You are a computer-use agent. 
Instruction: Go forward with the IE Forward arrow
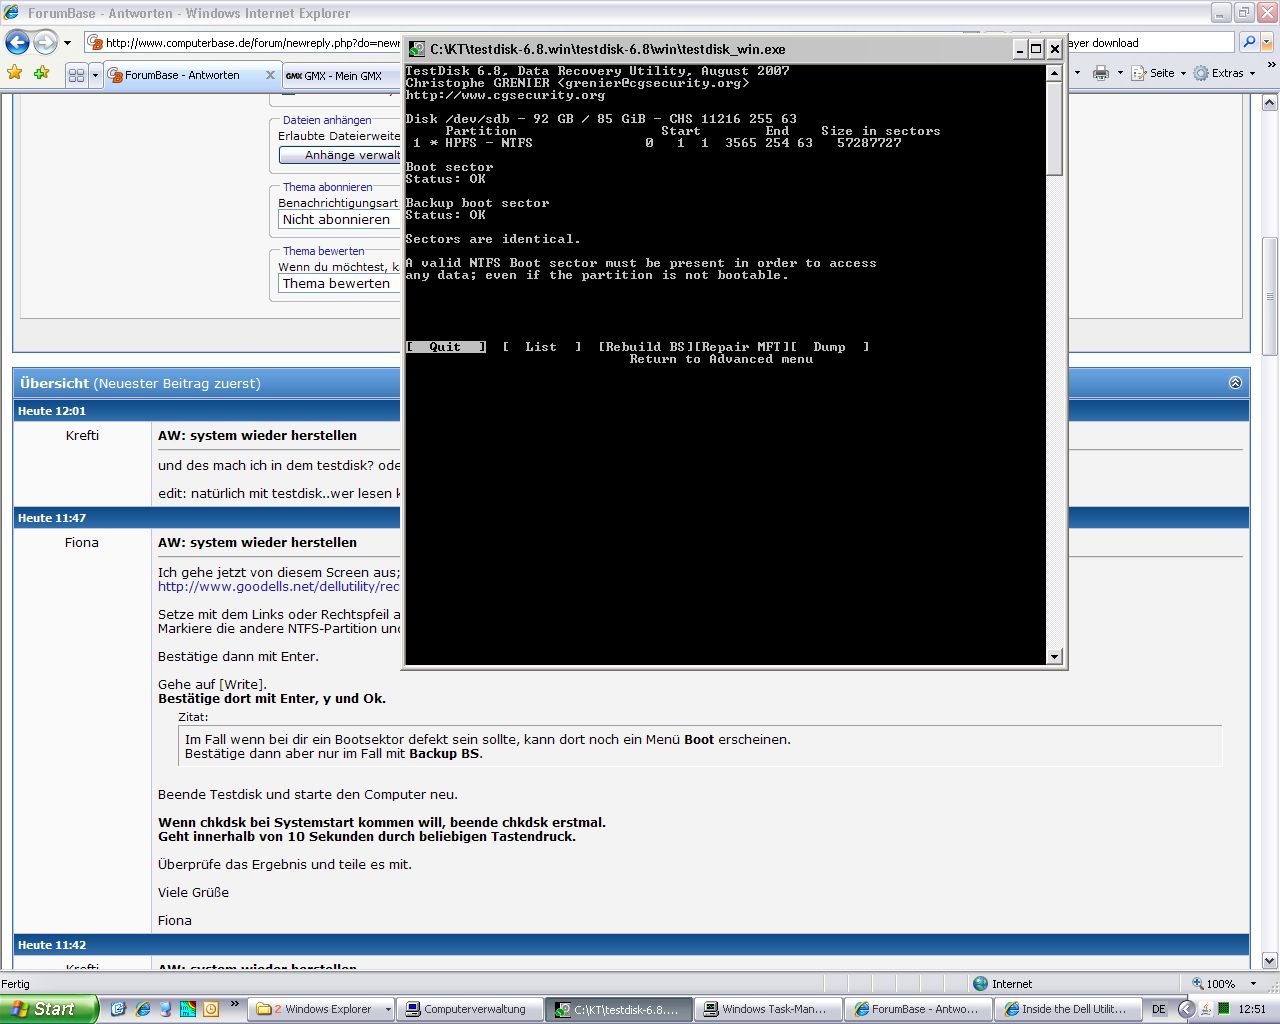click(45, 43)
